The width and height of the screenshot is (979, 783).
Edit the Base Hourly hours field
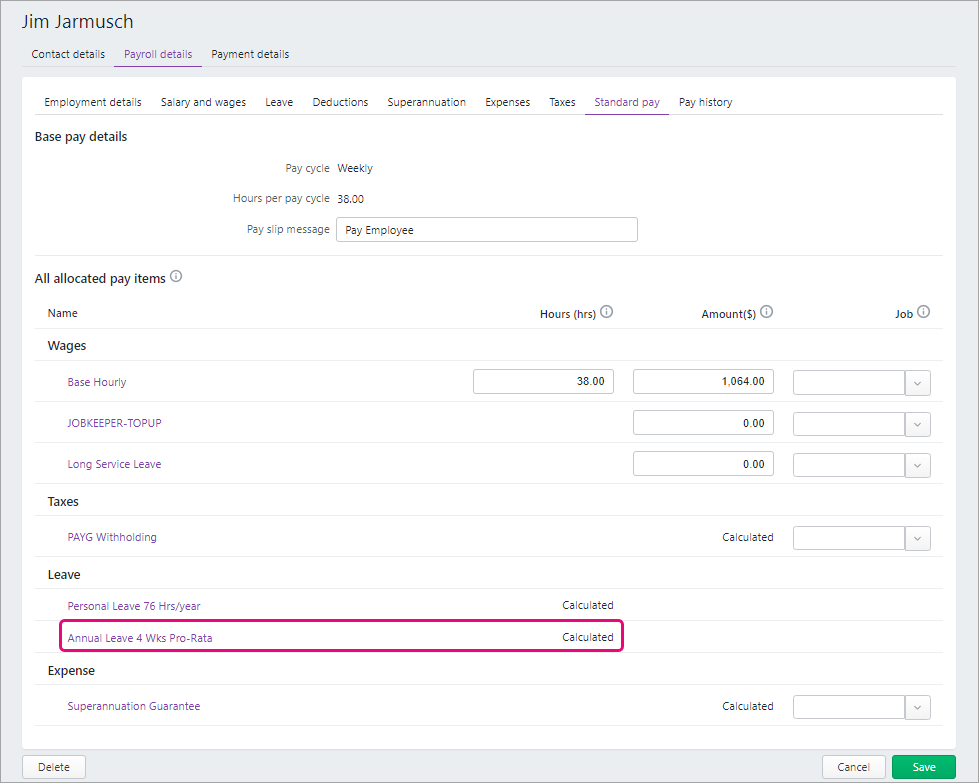[x=543, y=381]
